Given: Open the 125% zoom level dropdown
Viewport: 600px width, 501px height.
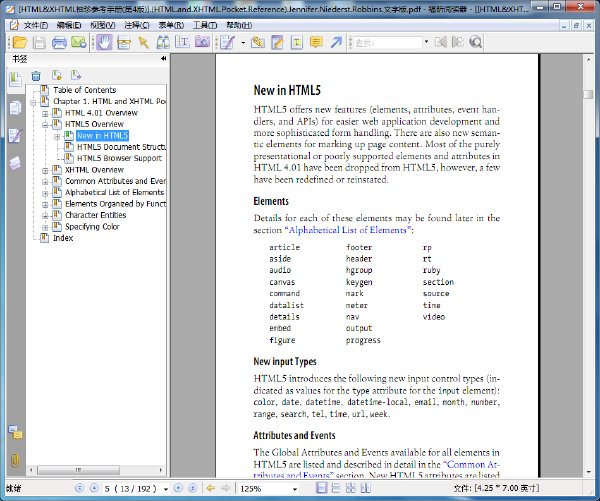Looking at the screenshot, I should point(295,489).
